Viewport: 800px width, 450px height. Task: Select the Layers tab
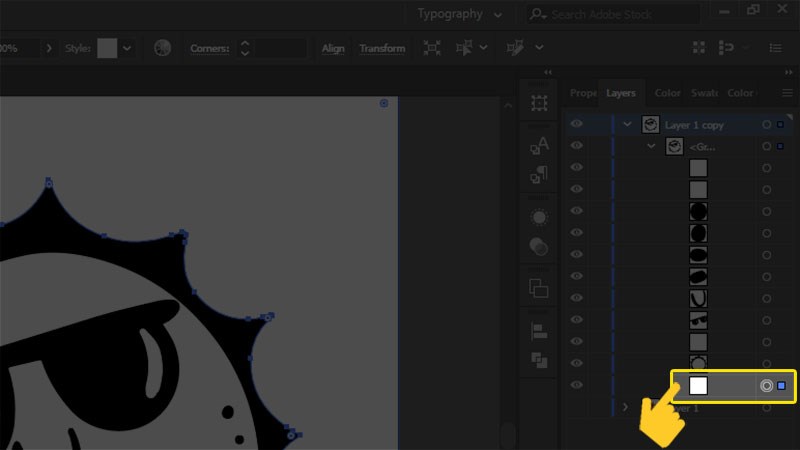coord(621,93)
